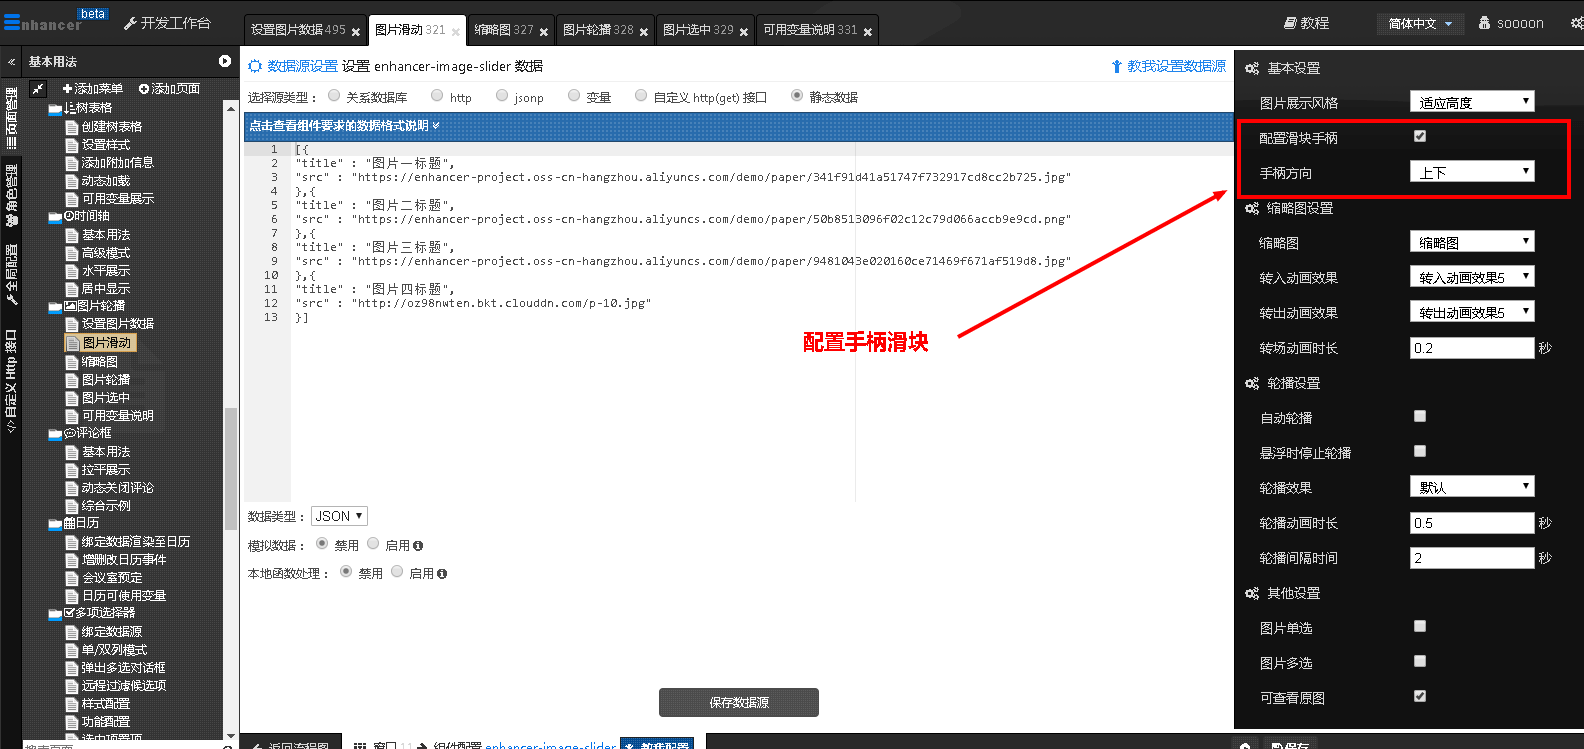Click the play arrow icon beside 基本用法
Viewport: 1584px width, 749px height.
tap(225, 61)
